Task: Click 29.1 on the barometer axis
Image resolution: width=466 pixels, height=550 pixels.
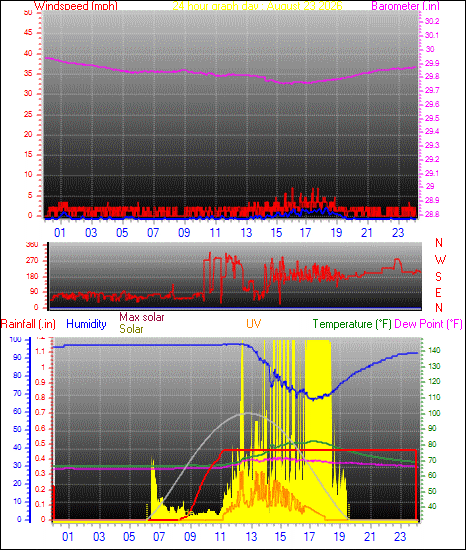Action: (x=432, y=173)
